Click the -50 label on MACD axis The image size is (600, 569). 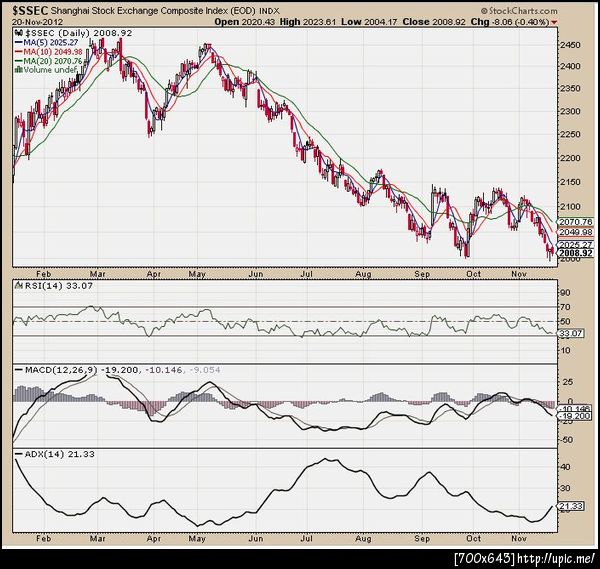566,440
